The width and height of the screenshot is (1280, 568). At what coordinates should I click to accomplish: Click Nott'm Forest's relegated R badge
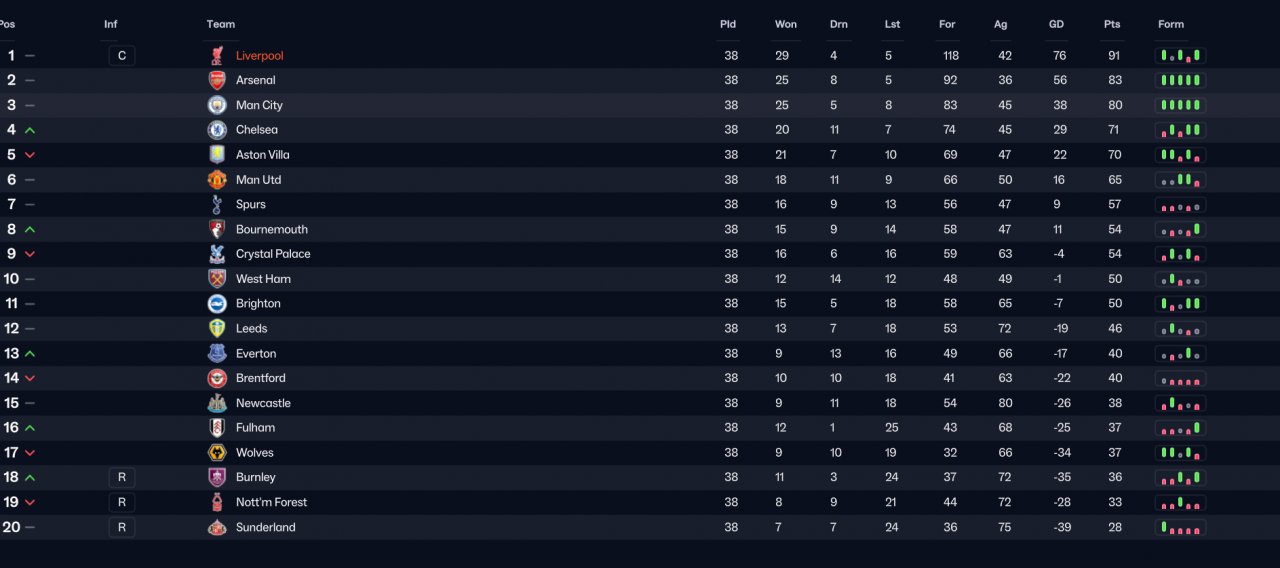(x=122, y=502)
